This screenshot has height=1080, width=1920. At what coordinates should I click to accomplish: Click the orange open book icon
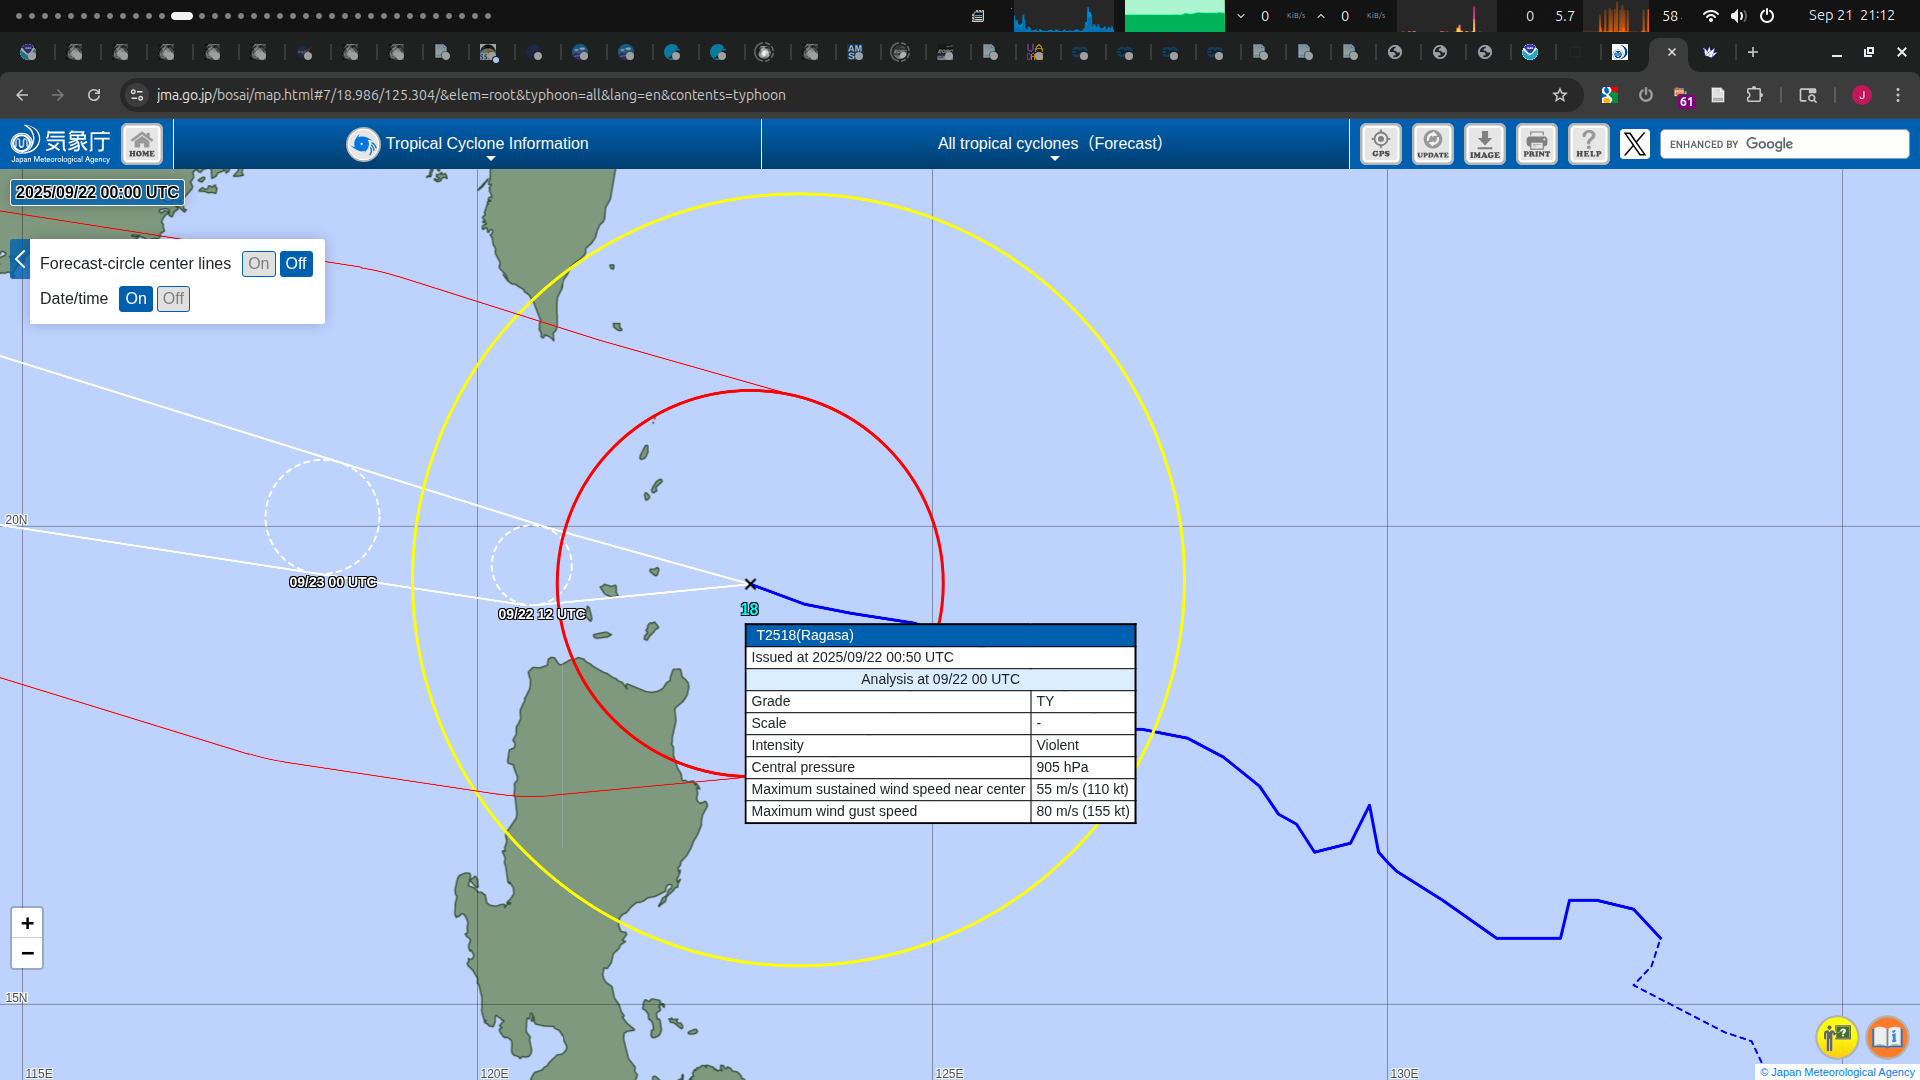coord(1887,1037)
